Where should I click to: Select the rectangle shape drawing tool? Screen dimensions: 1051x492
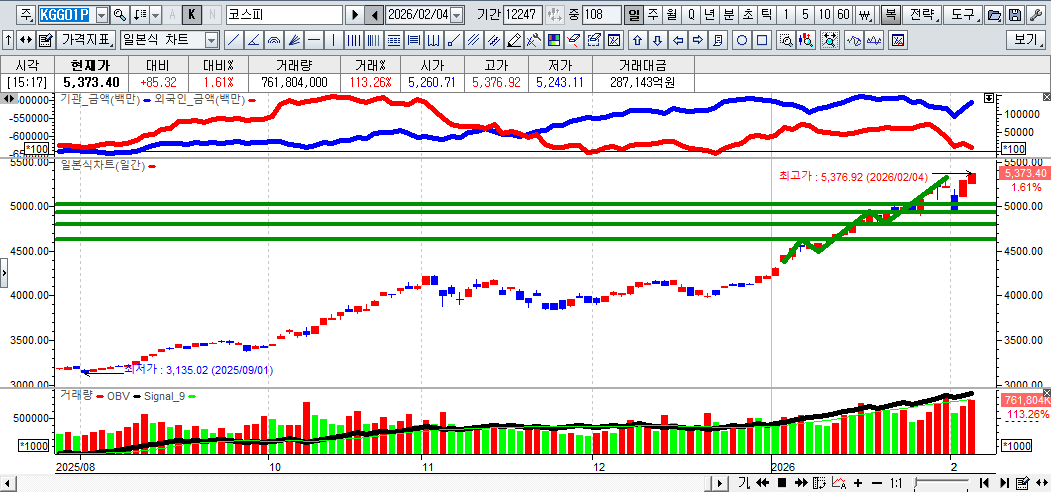(762, 40)
